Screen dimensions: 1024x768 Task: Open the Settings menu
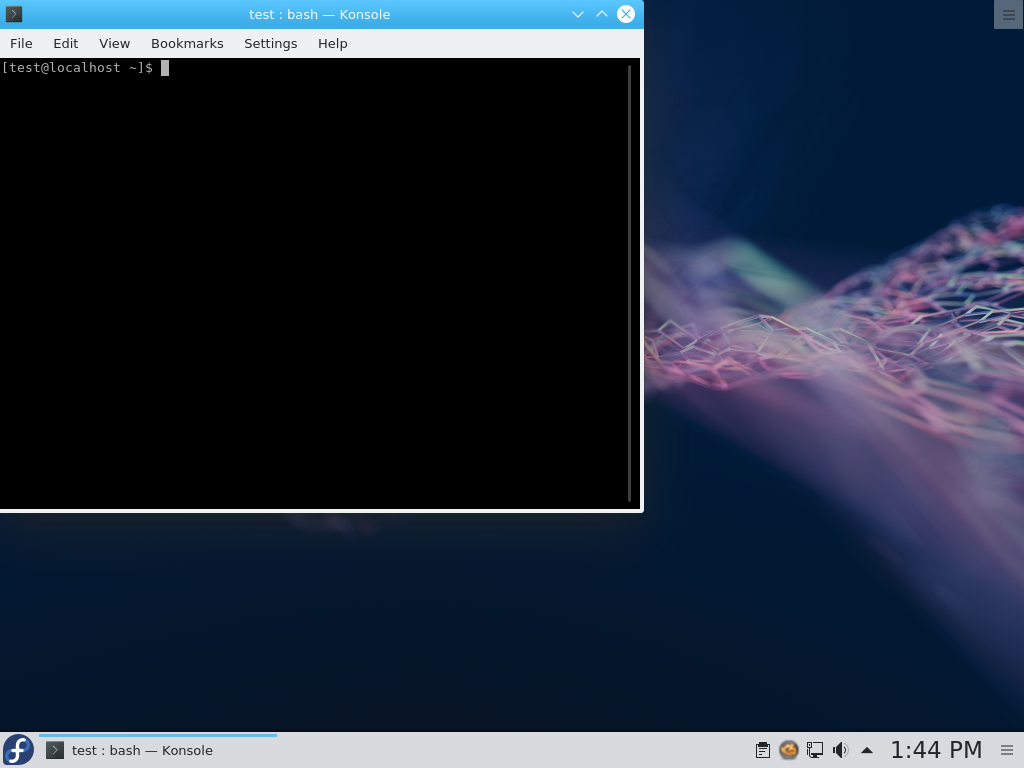[x=270, y=44]
